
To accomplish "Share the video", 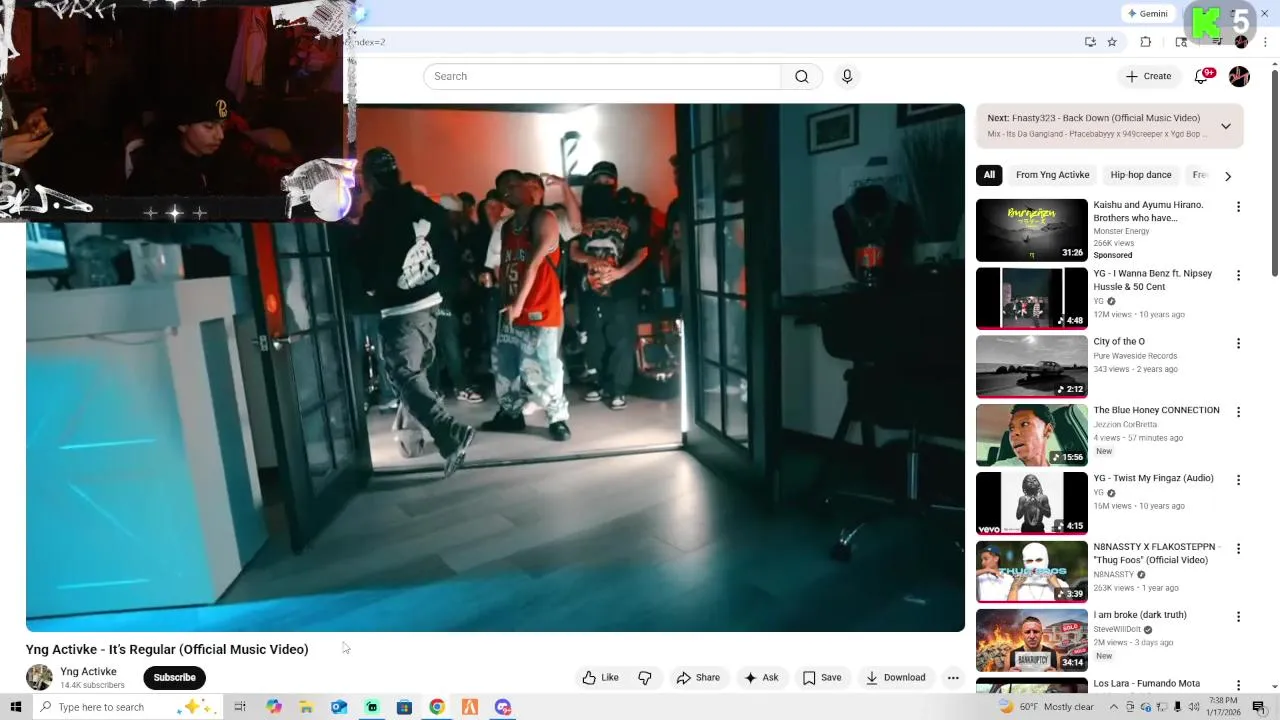I will click(x=698, y=677).
